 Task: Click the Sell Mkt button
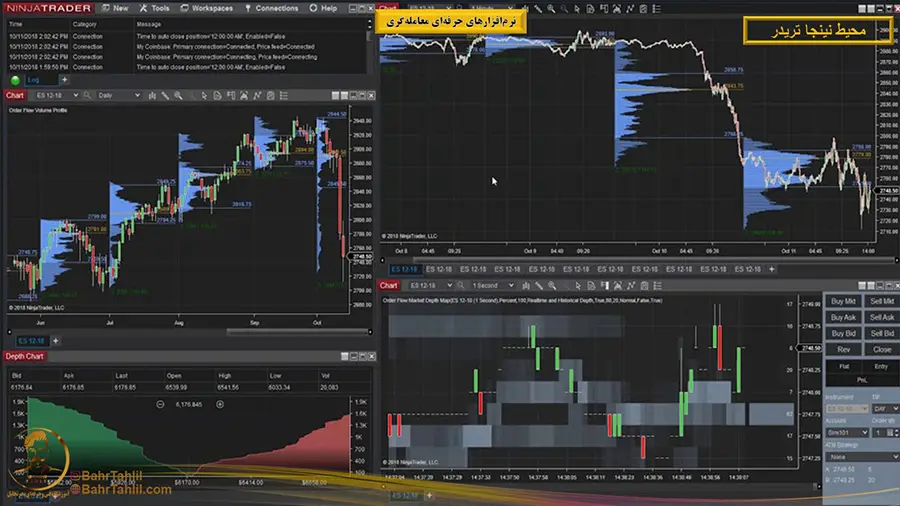[882, 301]
